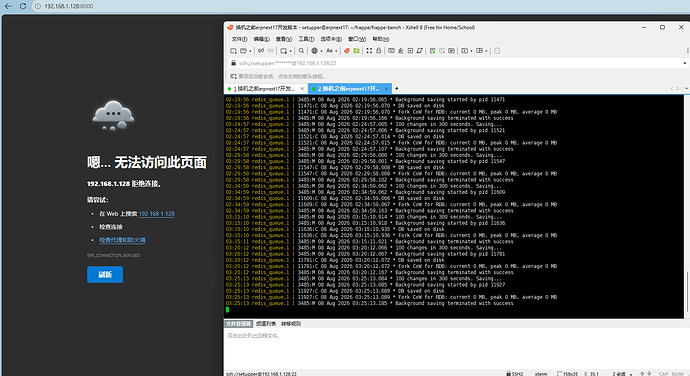This screenshot has width=690, height=376.
Task: Open the 工具(T) menu
Action: 306,39
